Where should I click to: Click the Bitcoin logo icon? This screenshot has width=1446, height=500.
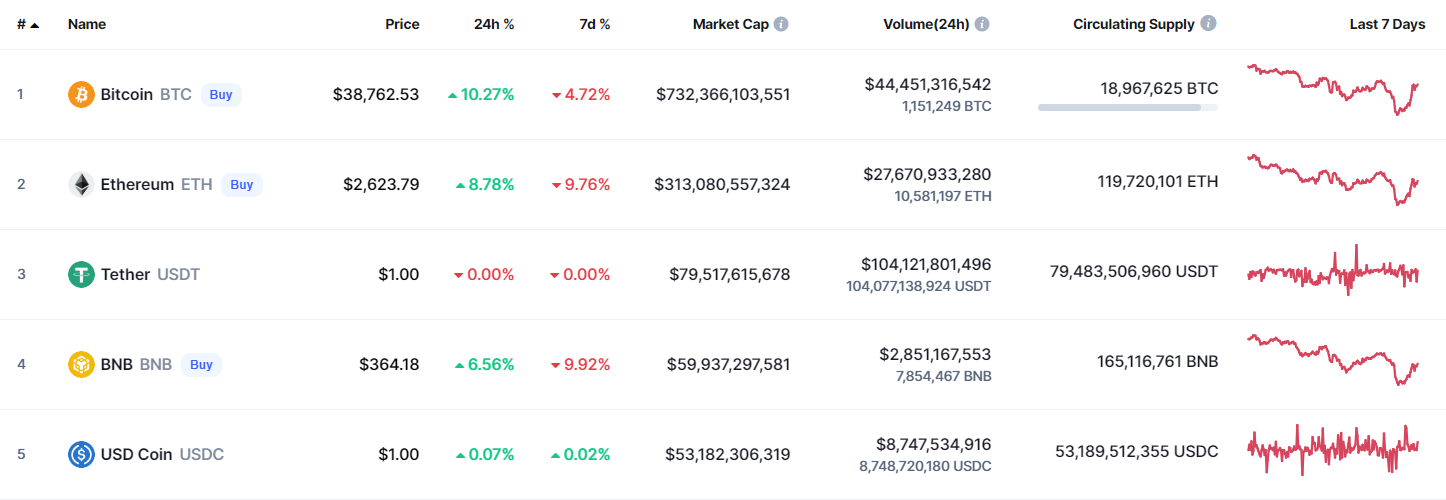click(81, 95)
